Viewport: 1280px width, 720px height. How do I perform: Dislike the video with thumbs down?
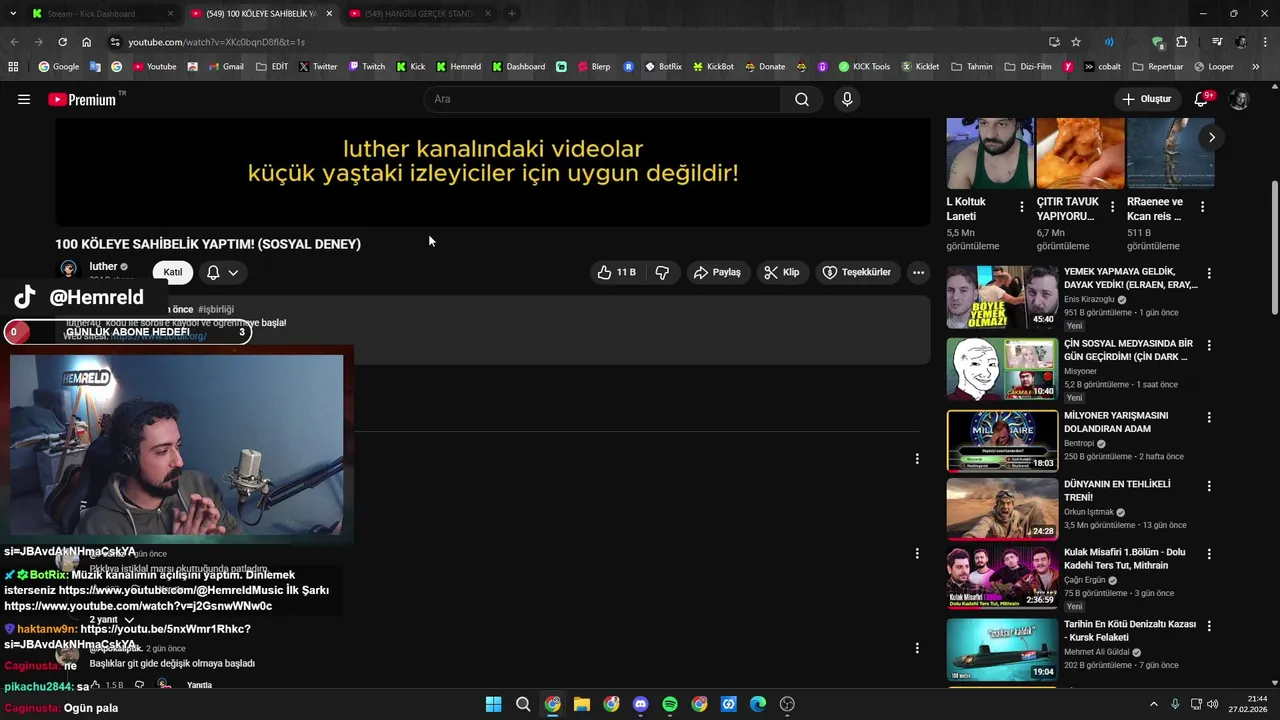[x=662, y=272]
